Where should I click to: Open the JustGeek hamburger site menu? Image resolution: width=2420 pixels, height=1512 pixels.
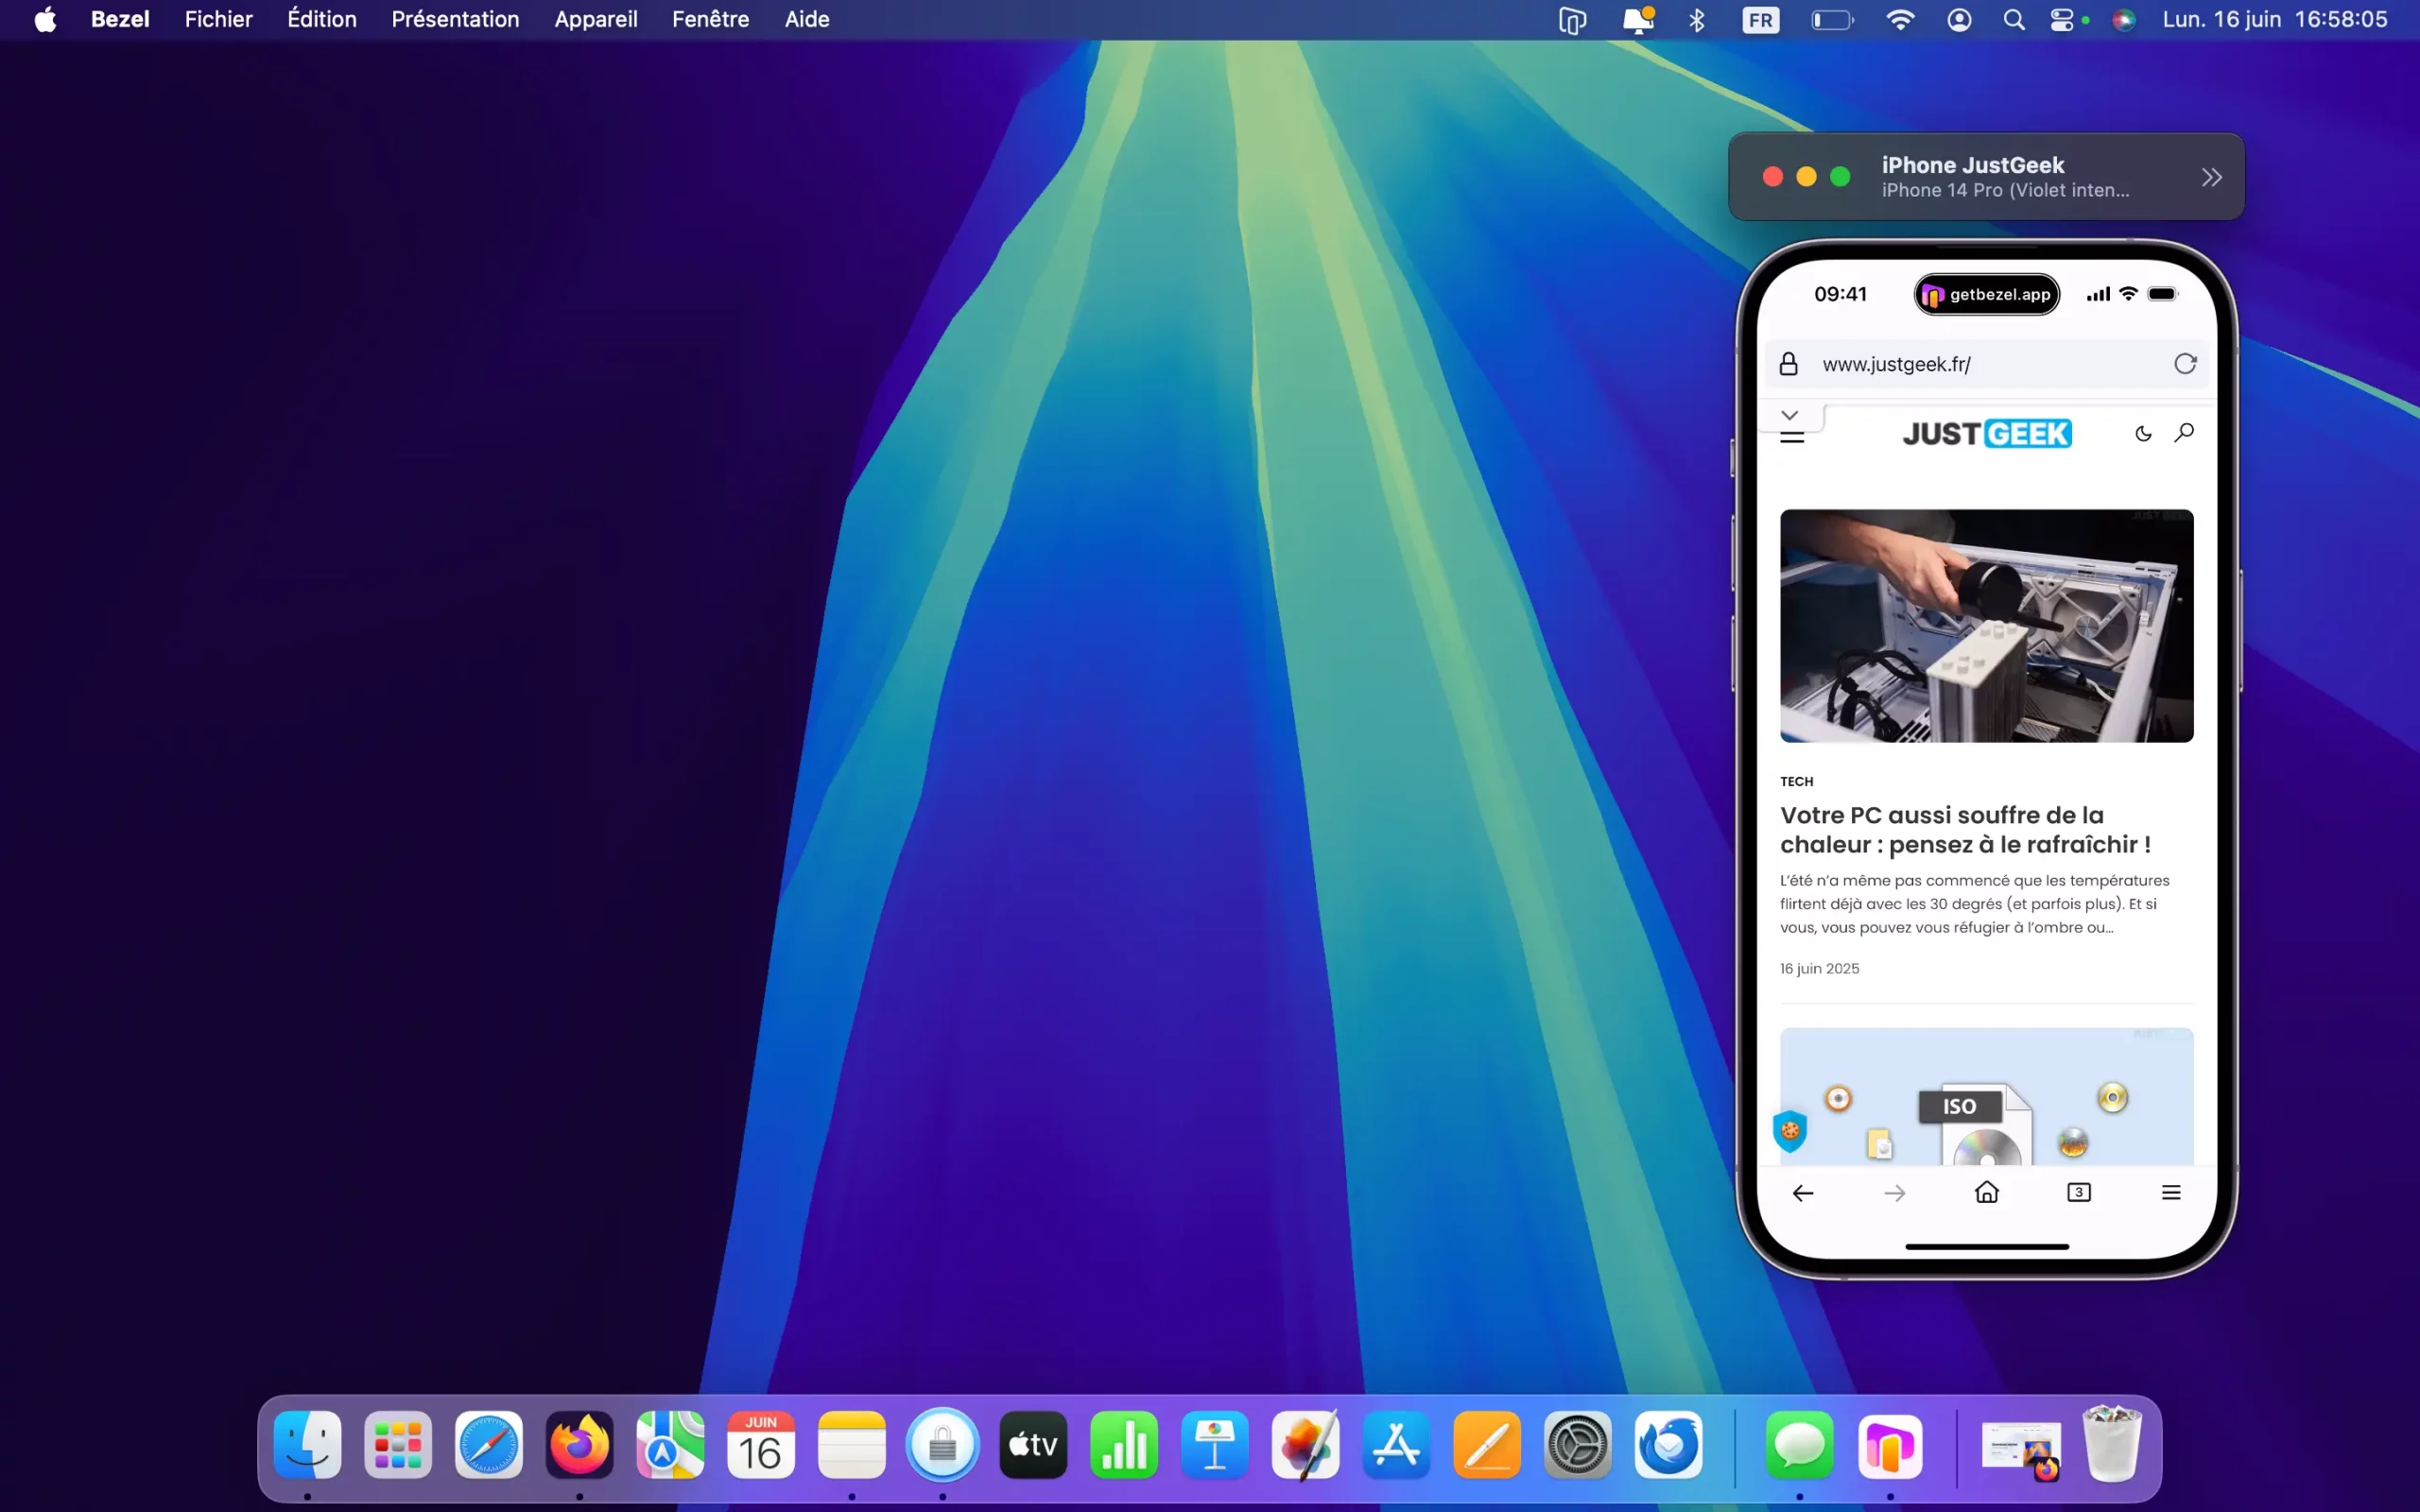click(x=1792, y=437)
